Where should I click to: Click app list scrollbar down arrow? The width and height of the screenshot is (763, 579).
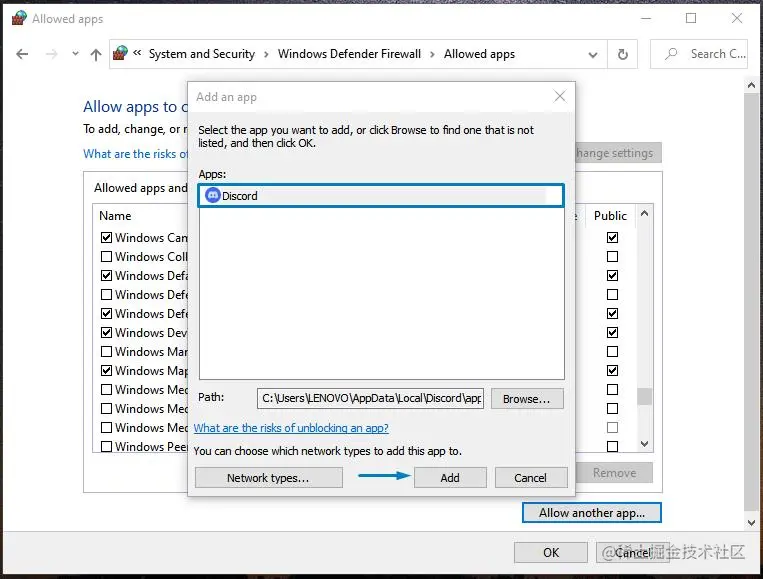(644, 444)
